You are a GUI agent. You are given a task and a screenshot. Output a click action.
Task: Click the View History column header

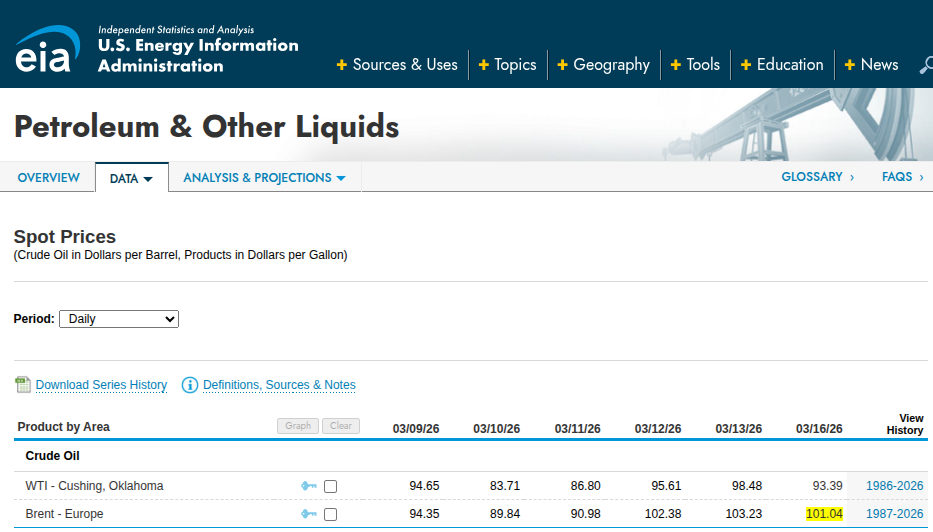[x=905, y=424]
